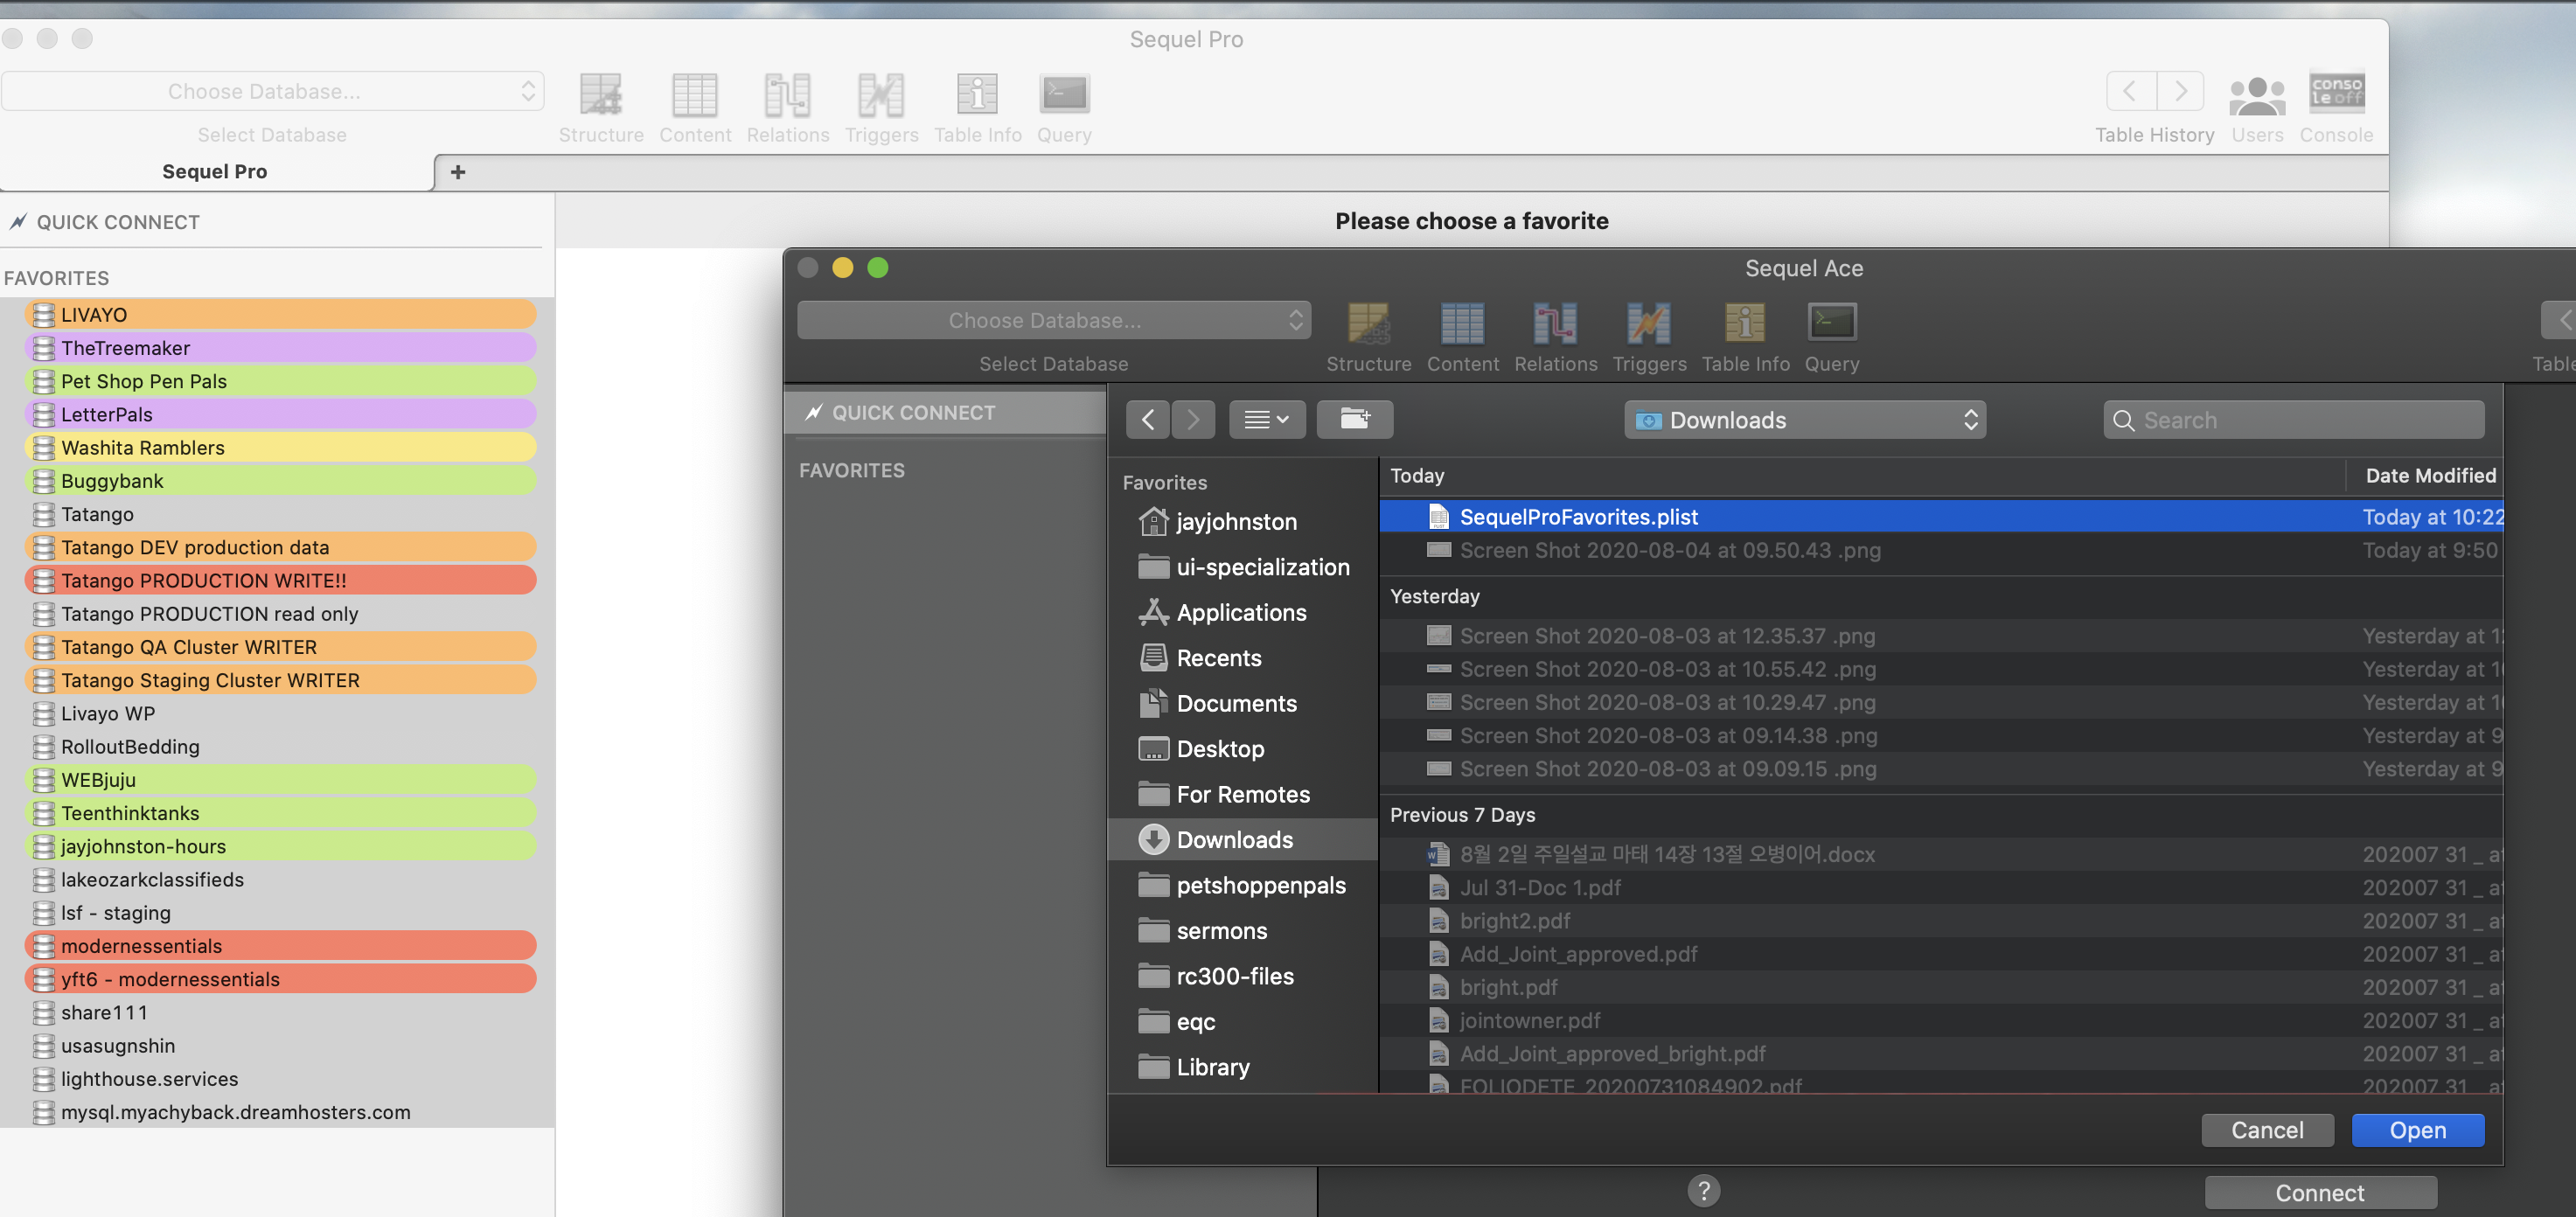Open a new connection tab with the plus
The image size is (2576, 1217).
458,171
